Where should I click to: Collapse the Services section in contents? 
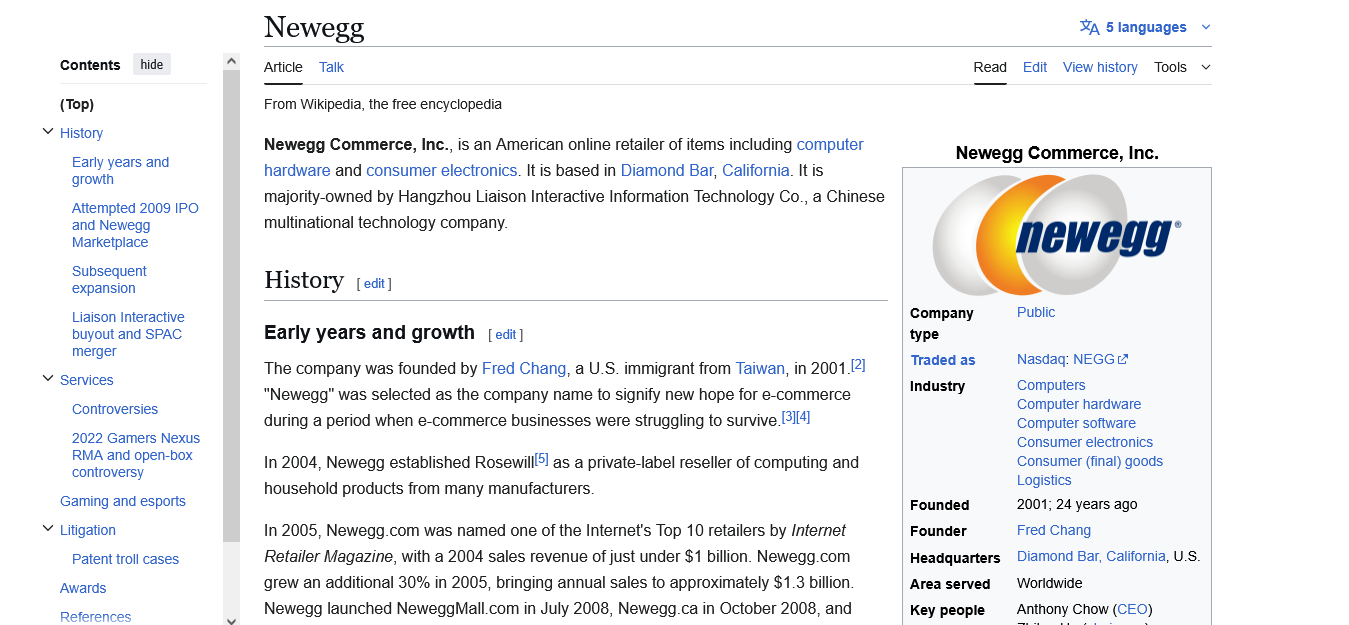47,379
